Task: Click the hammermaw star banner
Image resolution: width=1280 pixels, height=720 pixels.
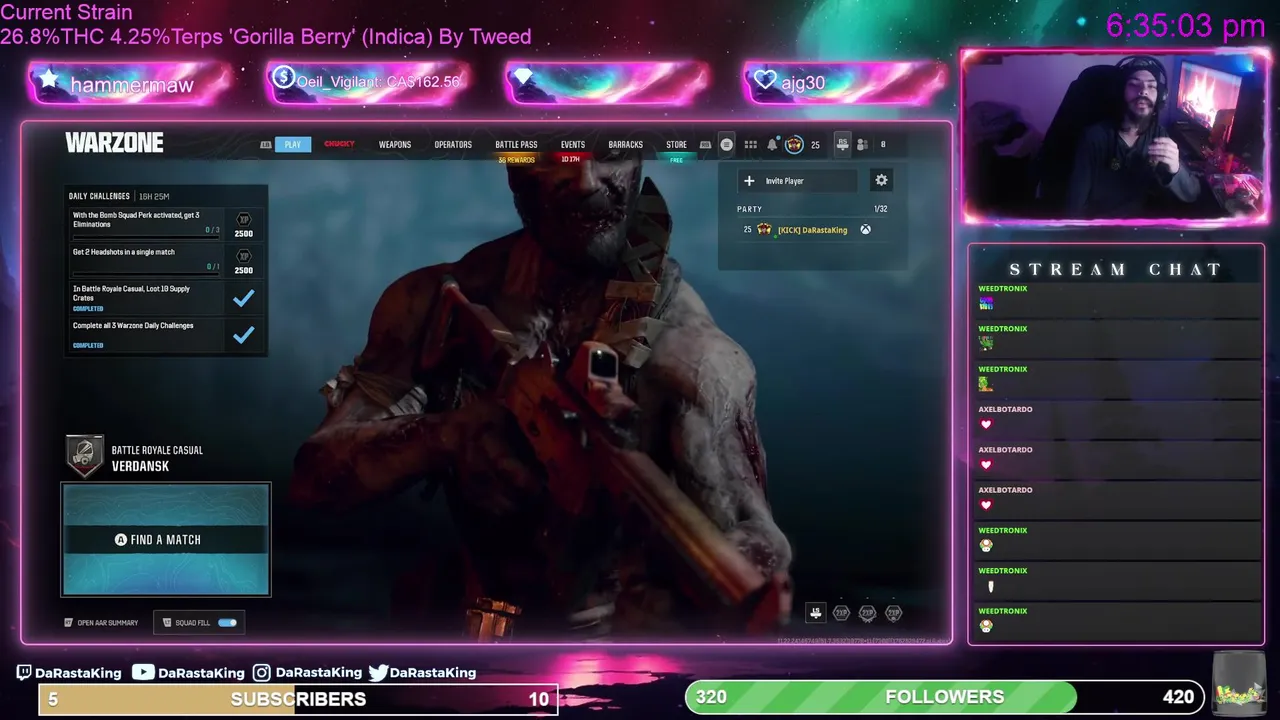Action: click(130, 83)
